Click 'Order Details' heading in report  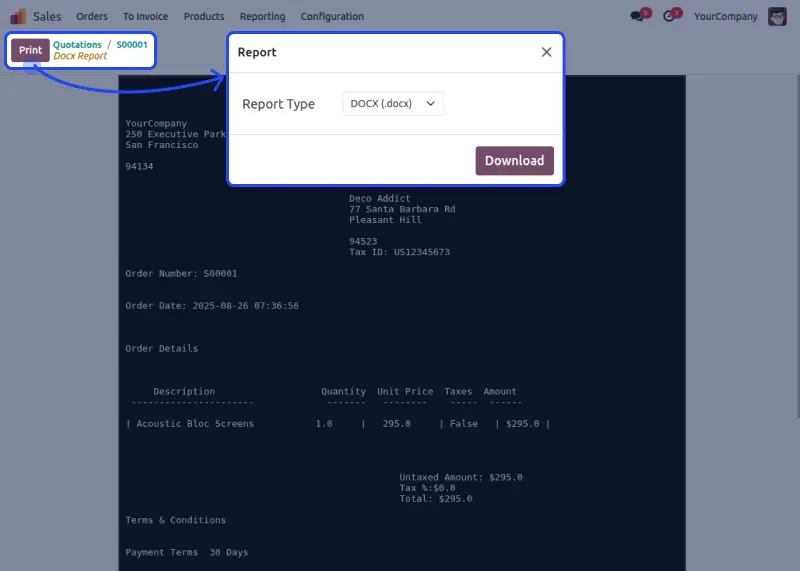[x=162, y=349]
